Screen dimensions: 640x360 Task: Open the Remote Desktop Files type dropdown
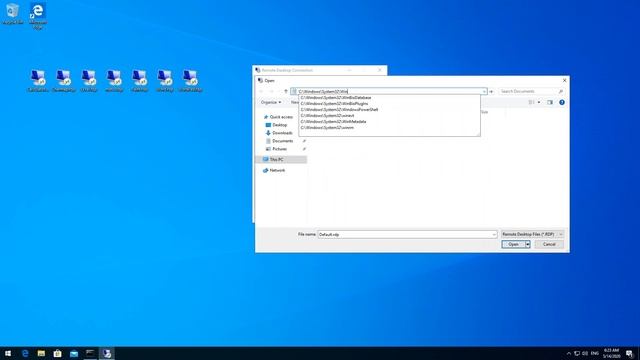tap(532, 235)
